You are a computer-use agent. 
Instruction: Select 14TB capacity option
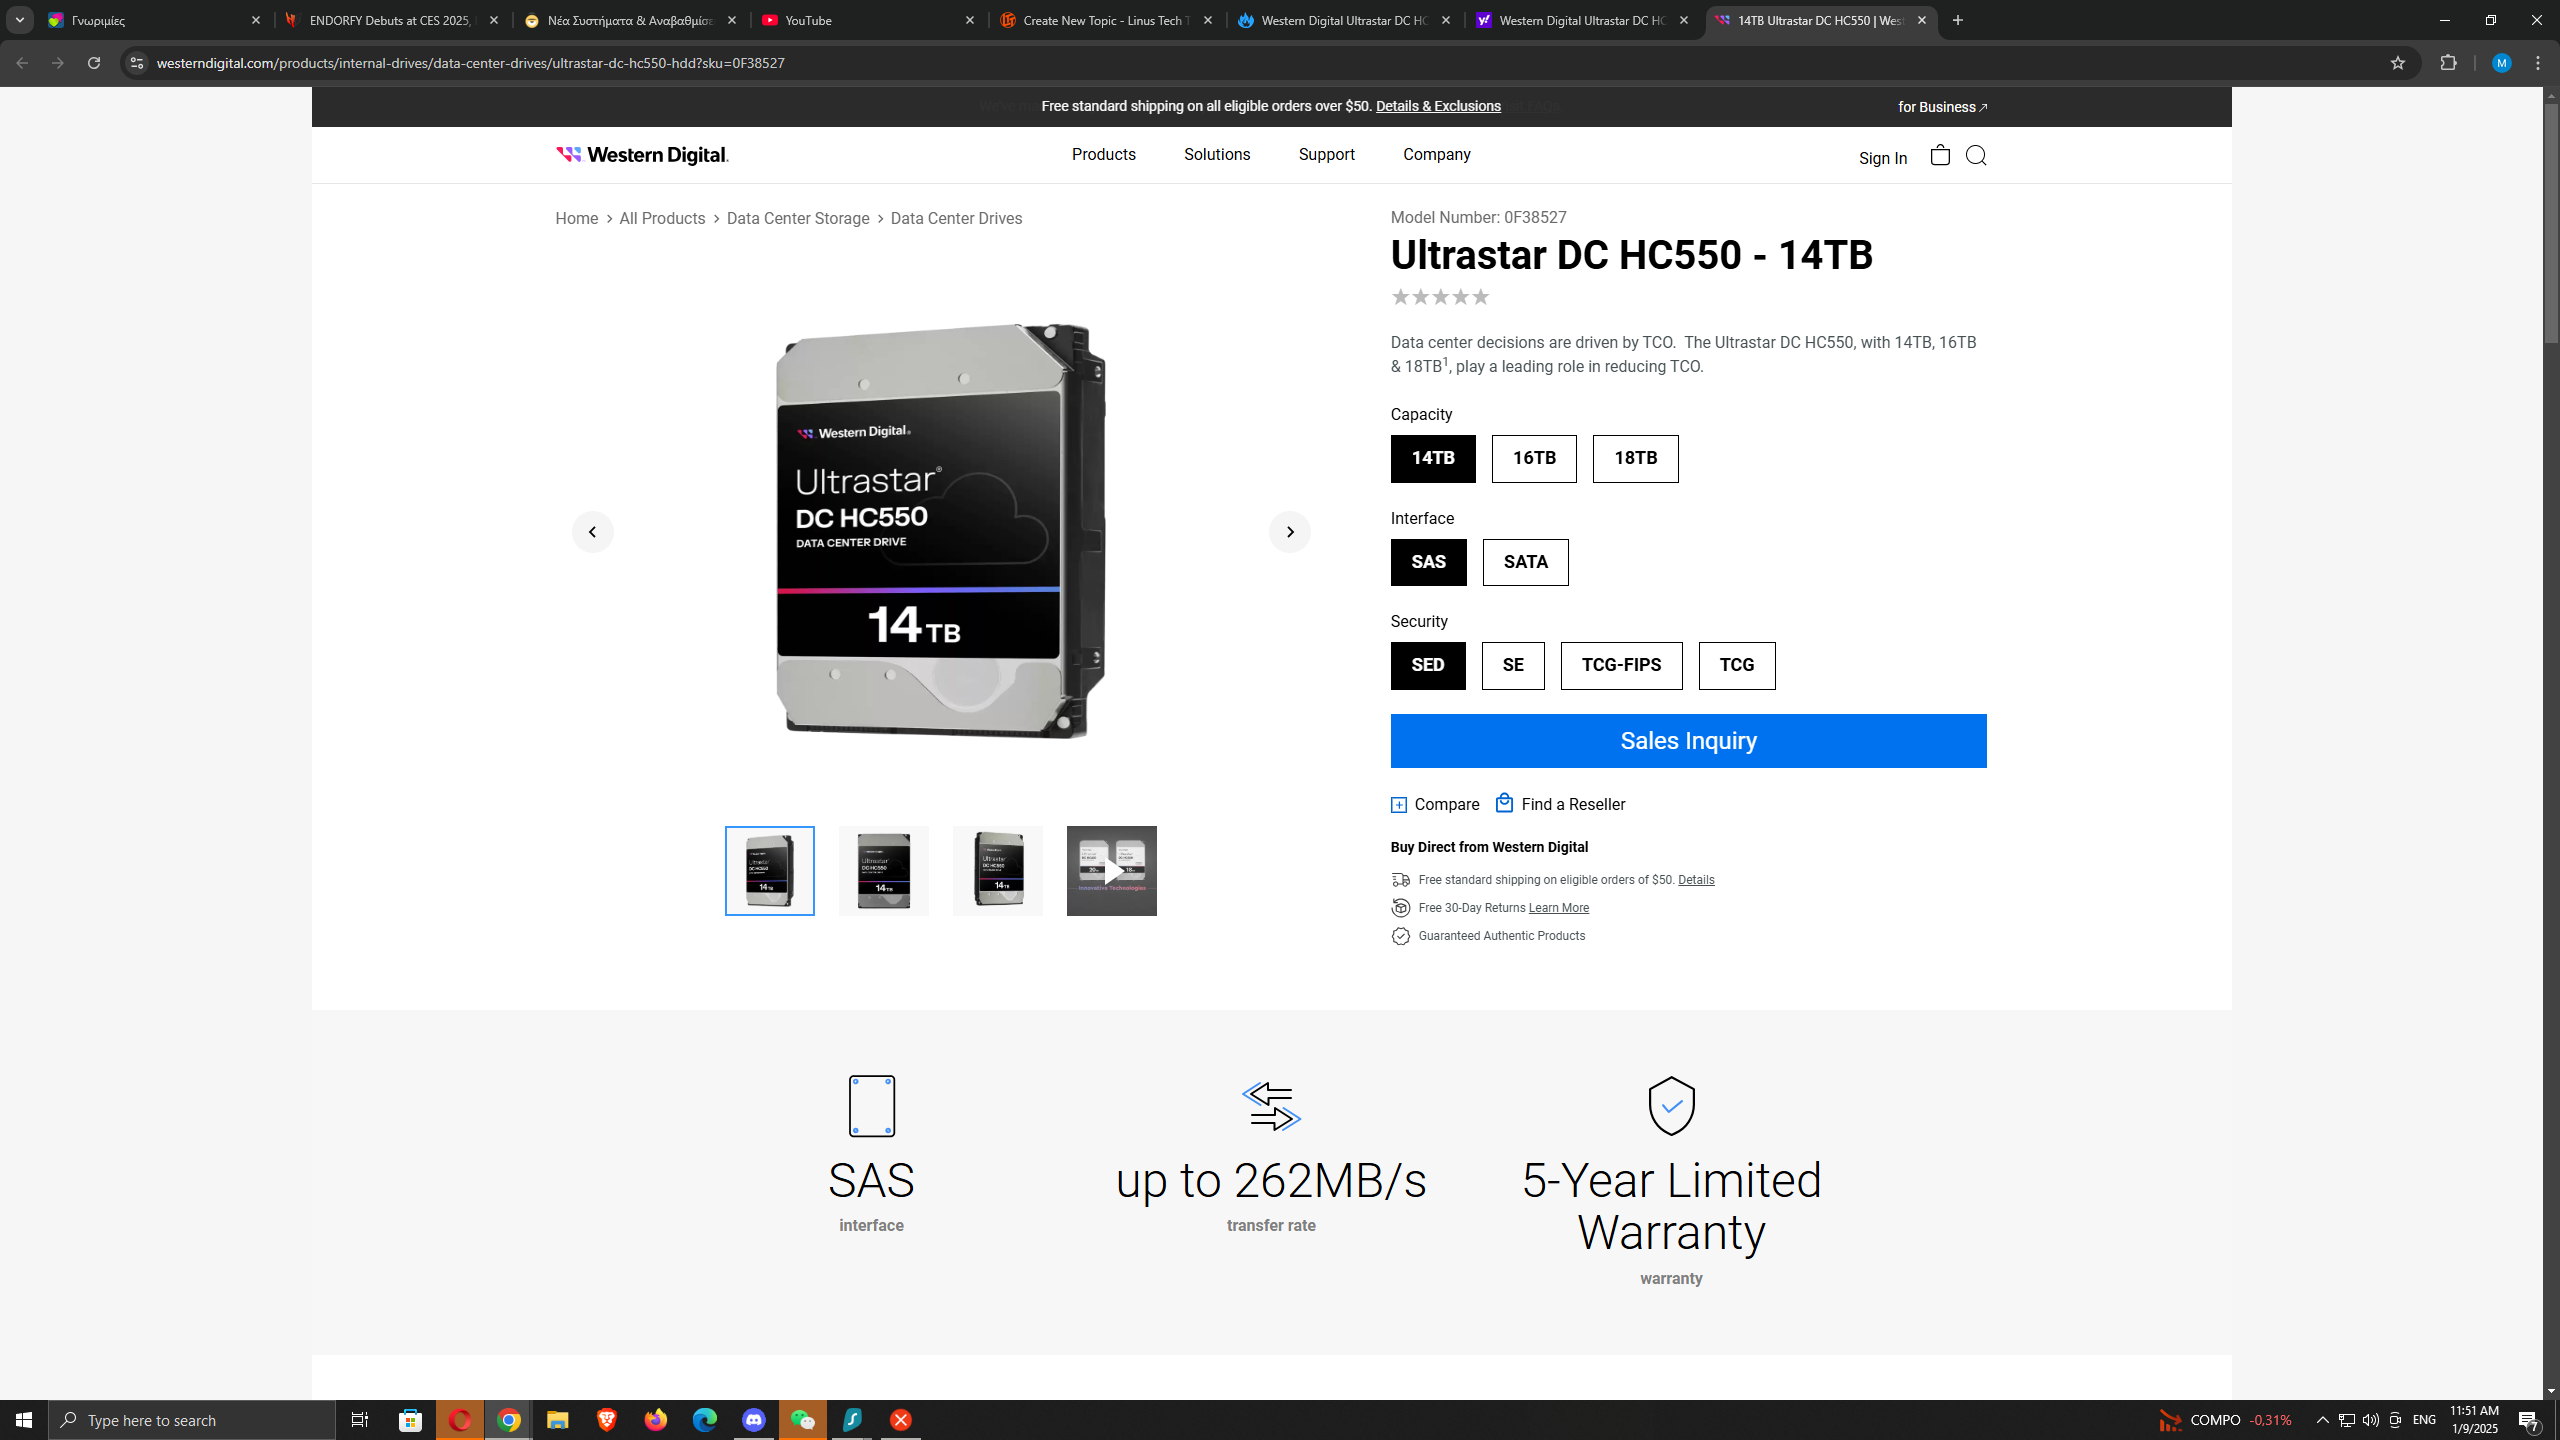(x=1433, y=459)
